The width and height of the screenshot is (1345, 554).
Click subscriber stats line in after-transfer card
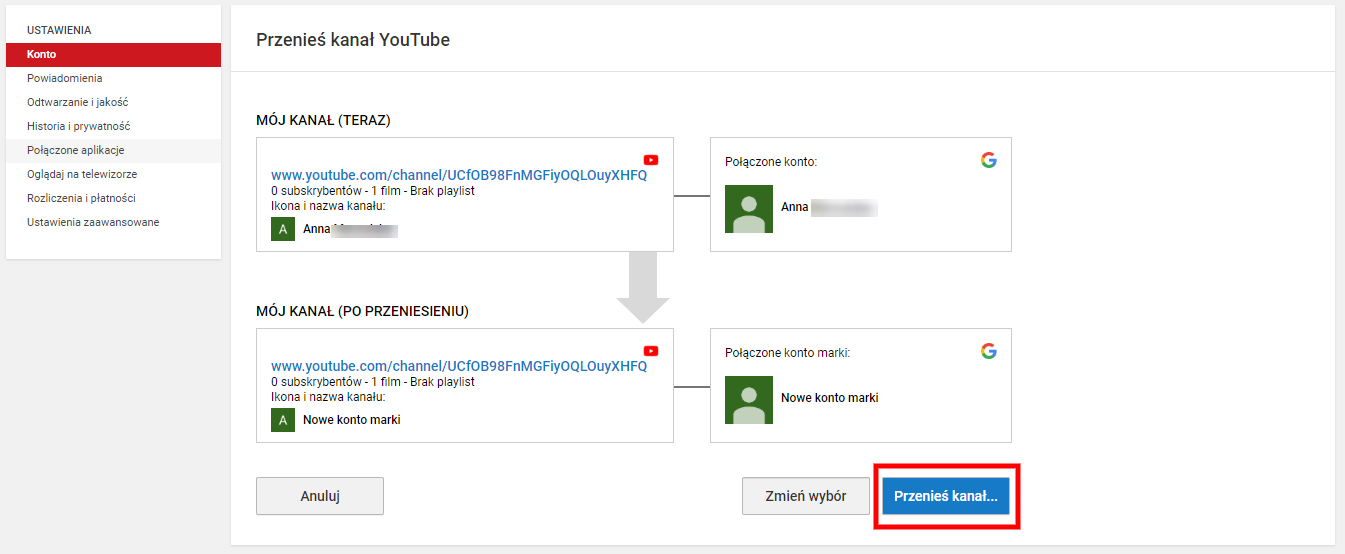[x=372, y=381]
